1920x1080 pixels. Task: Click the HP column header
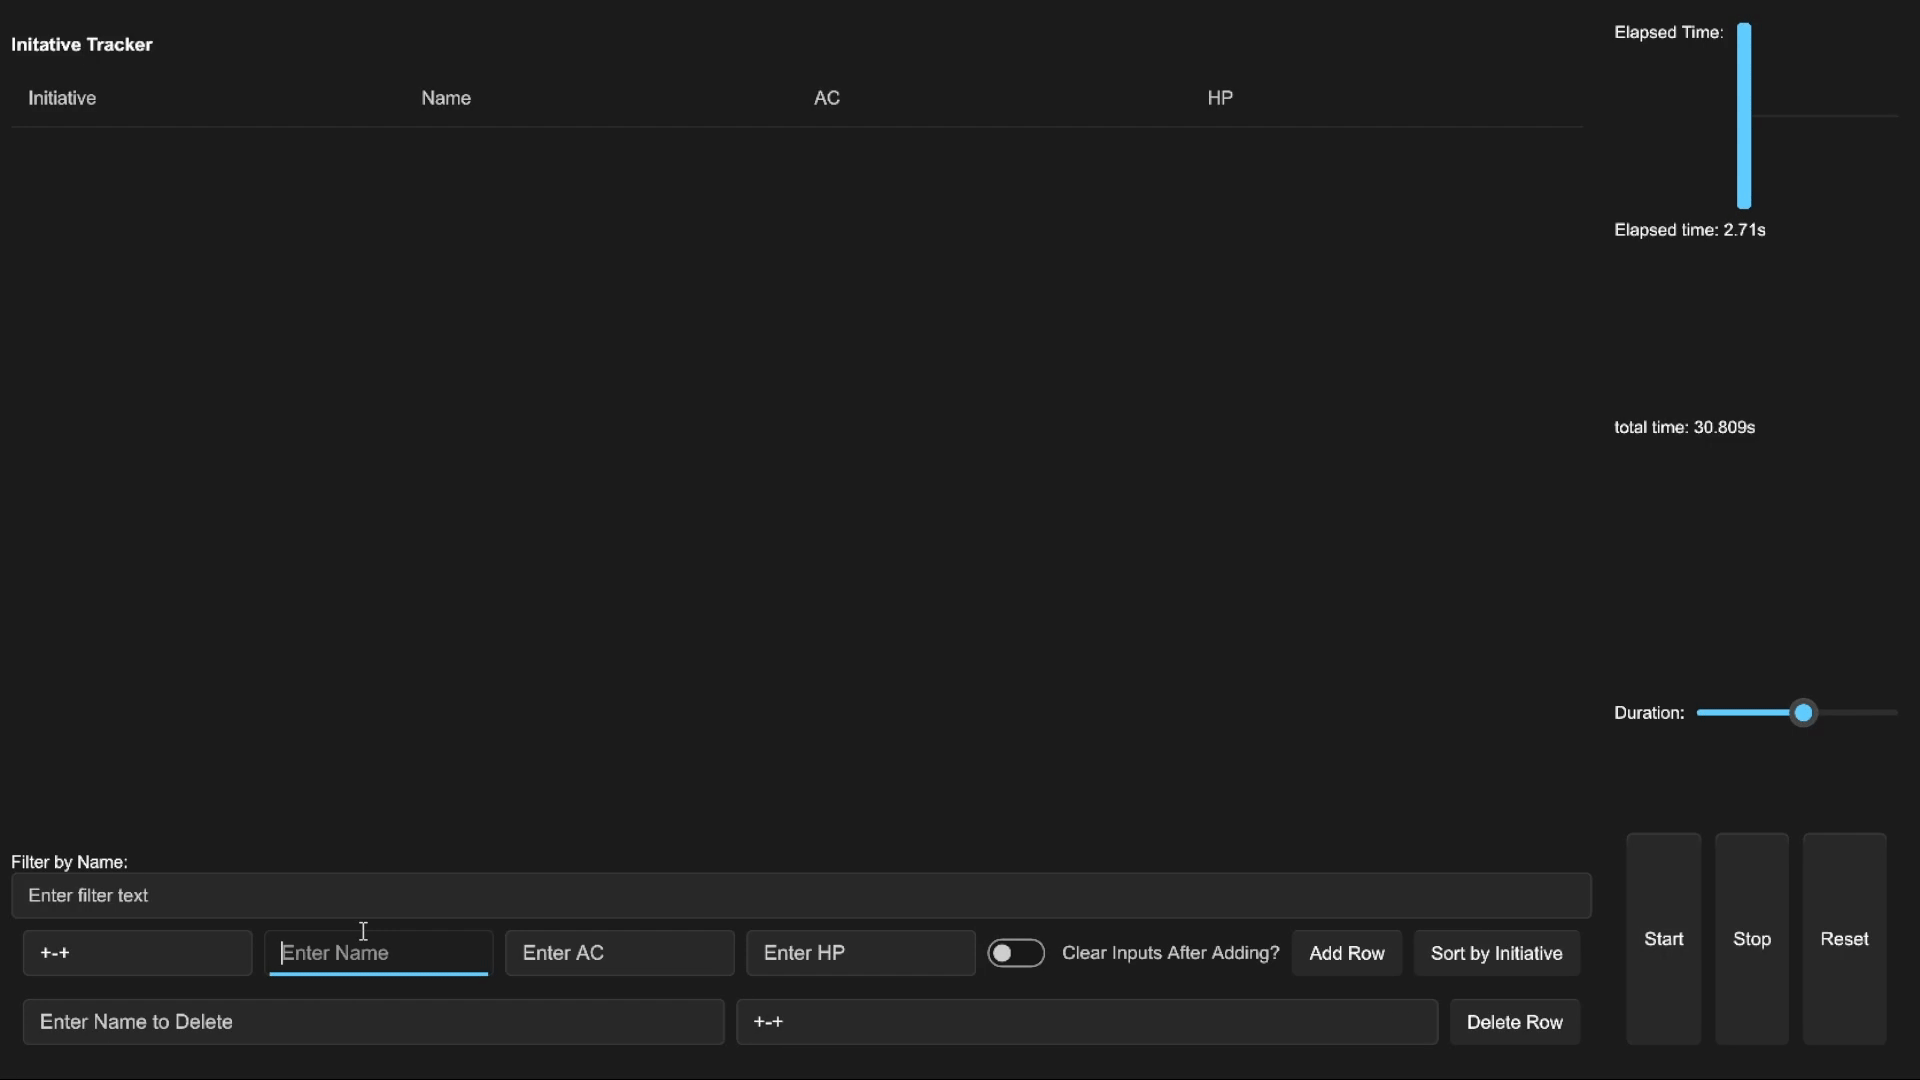point(1220,98)
